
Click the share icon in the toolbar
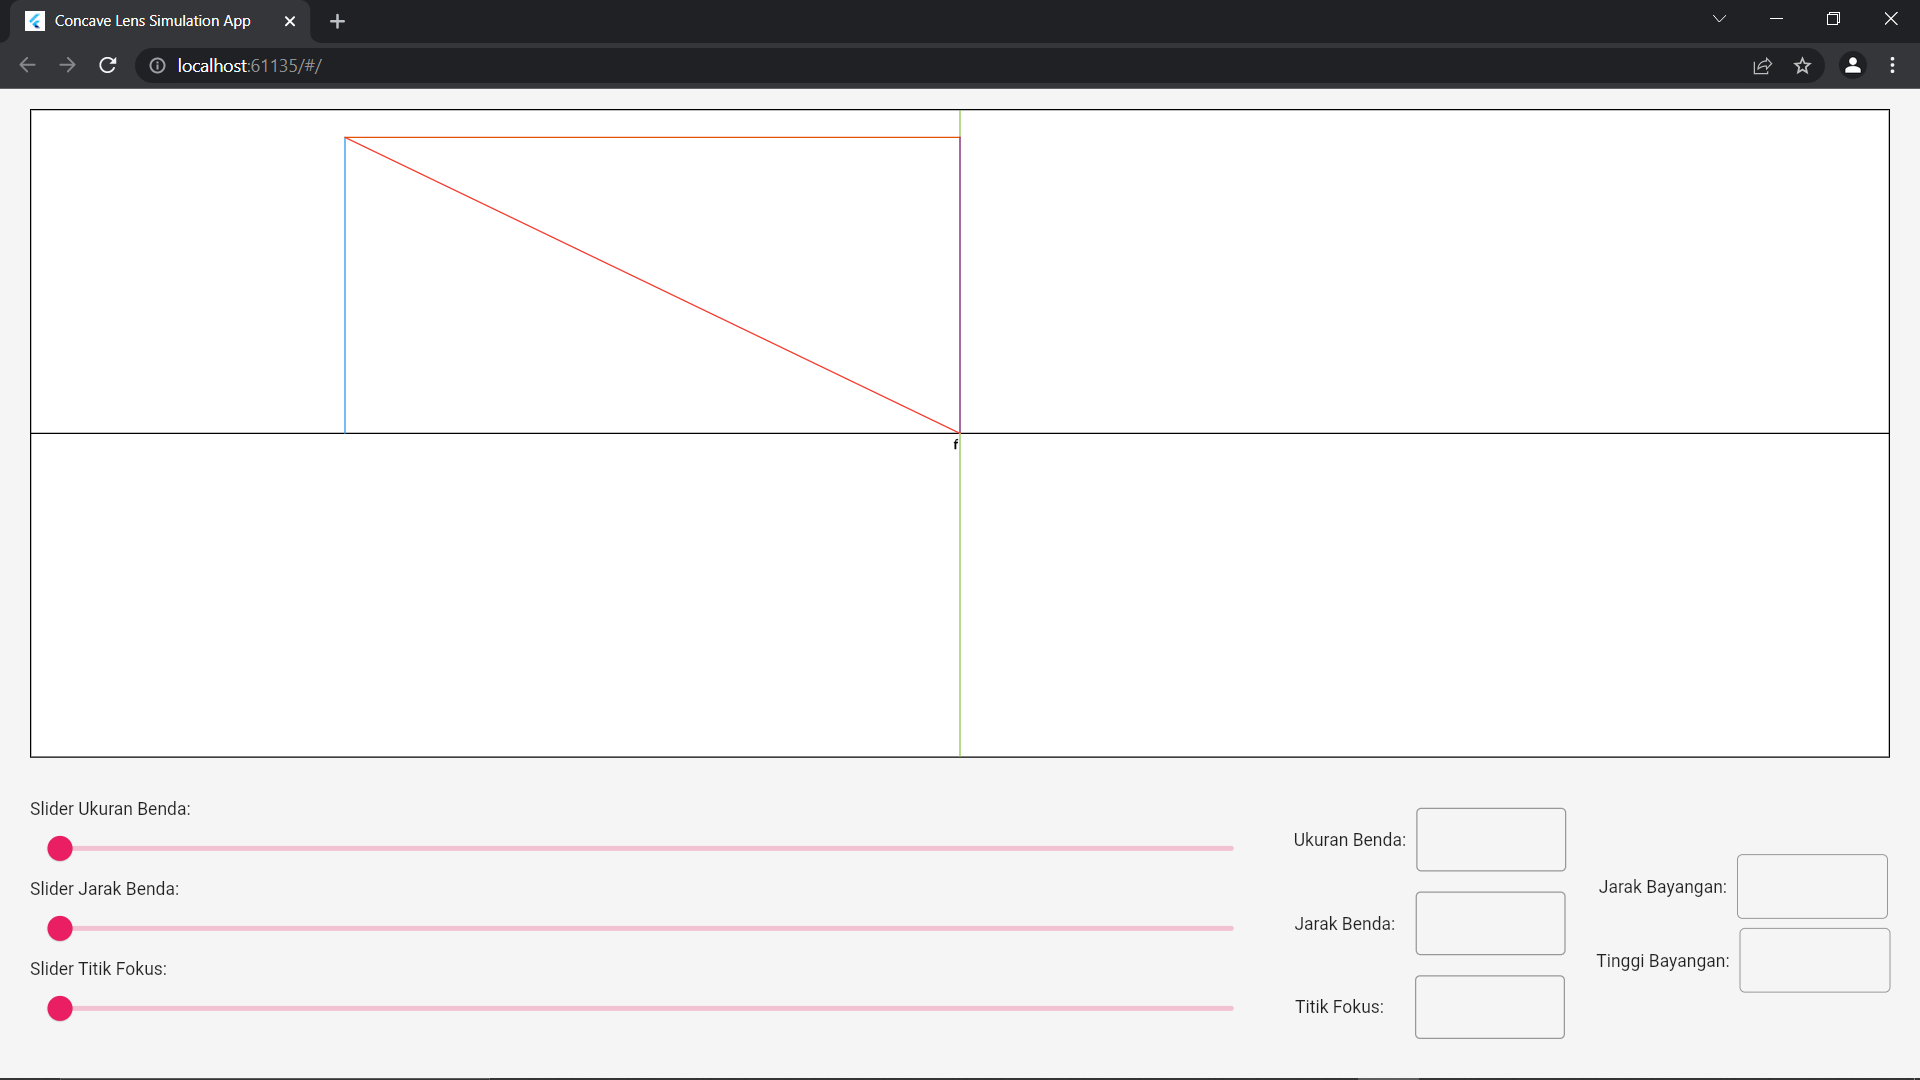pyautogui.click(x=1762, y=66)
